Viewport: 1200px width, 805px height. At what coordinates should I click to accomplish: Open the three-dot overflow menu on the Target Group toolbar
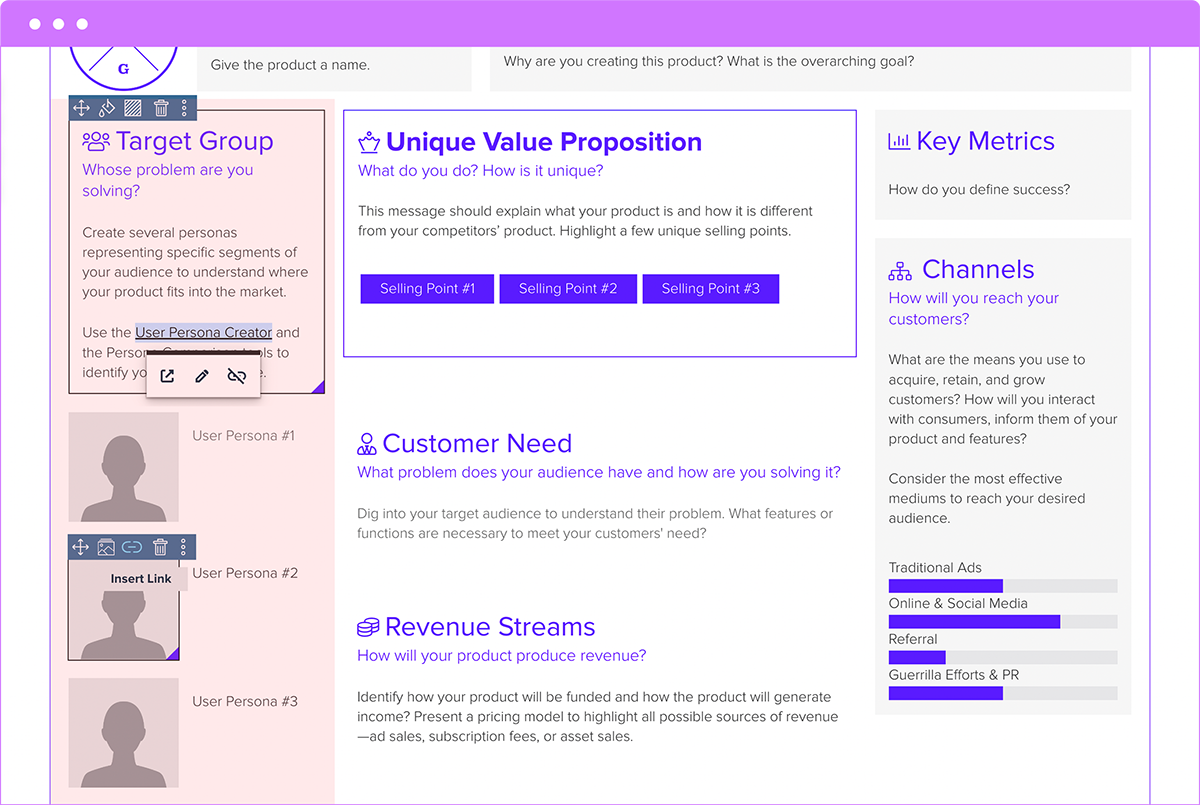pos(185,107)
